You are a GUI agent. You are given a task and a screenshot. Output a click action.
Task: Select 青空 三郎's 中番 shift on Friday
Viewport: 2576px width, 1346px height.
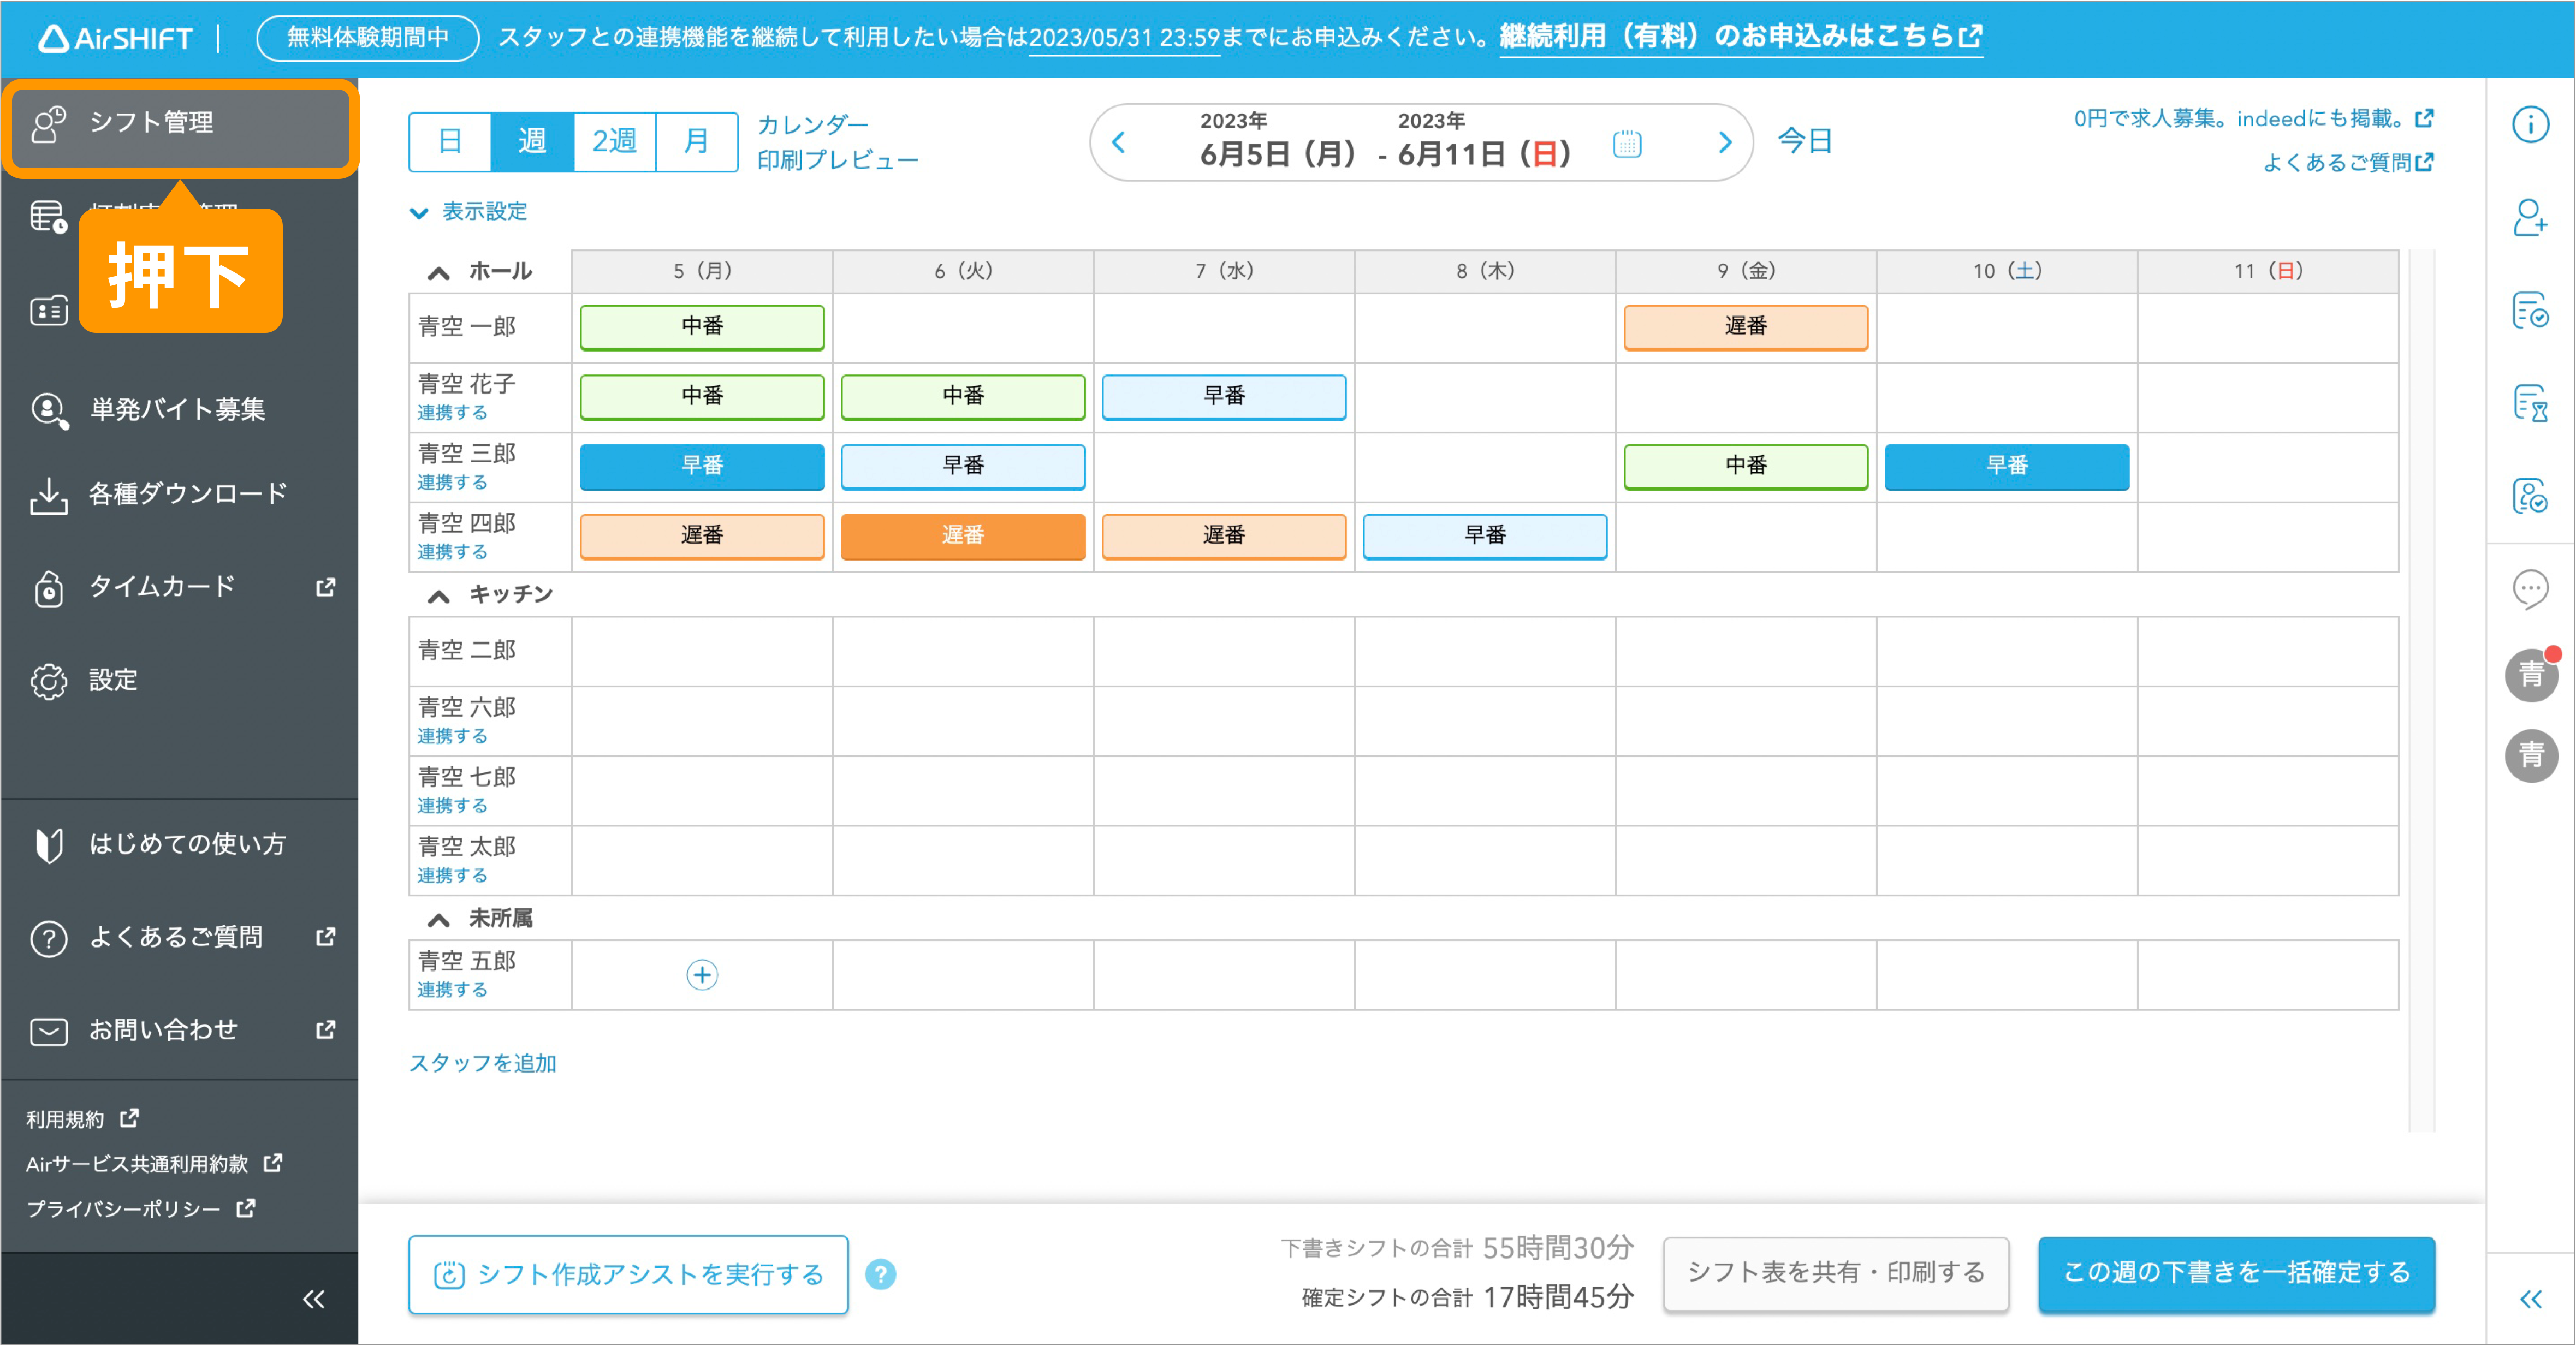click(1746, 466)
